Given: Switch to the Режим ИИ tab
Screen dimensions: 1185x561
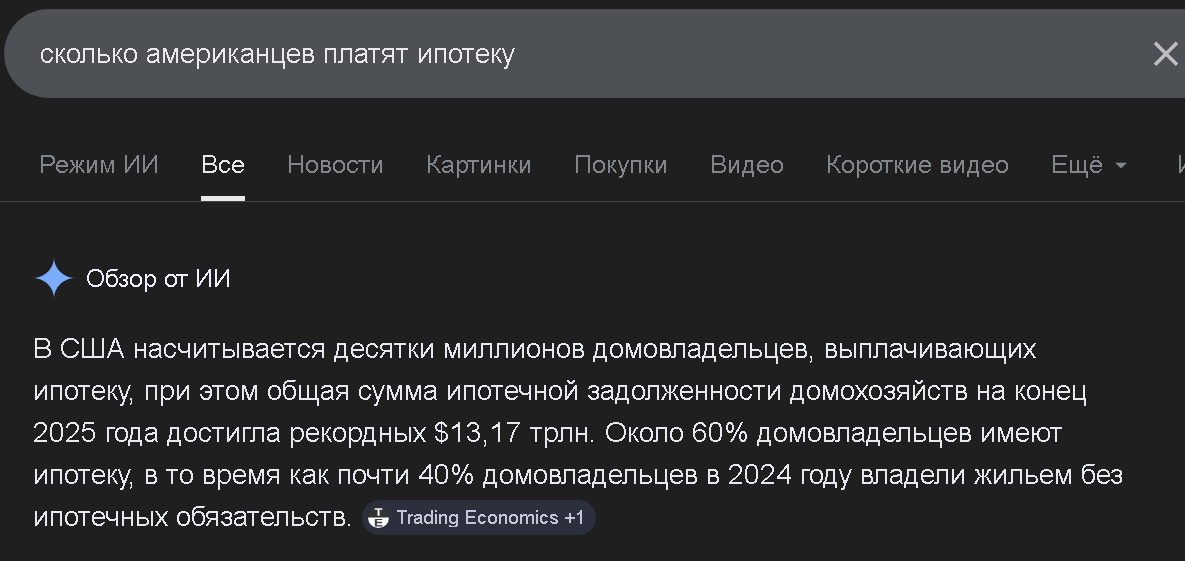Looking at the screenshot, I should (x=99, y=165).
